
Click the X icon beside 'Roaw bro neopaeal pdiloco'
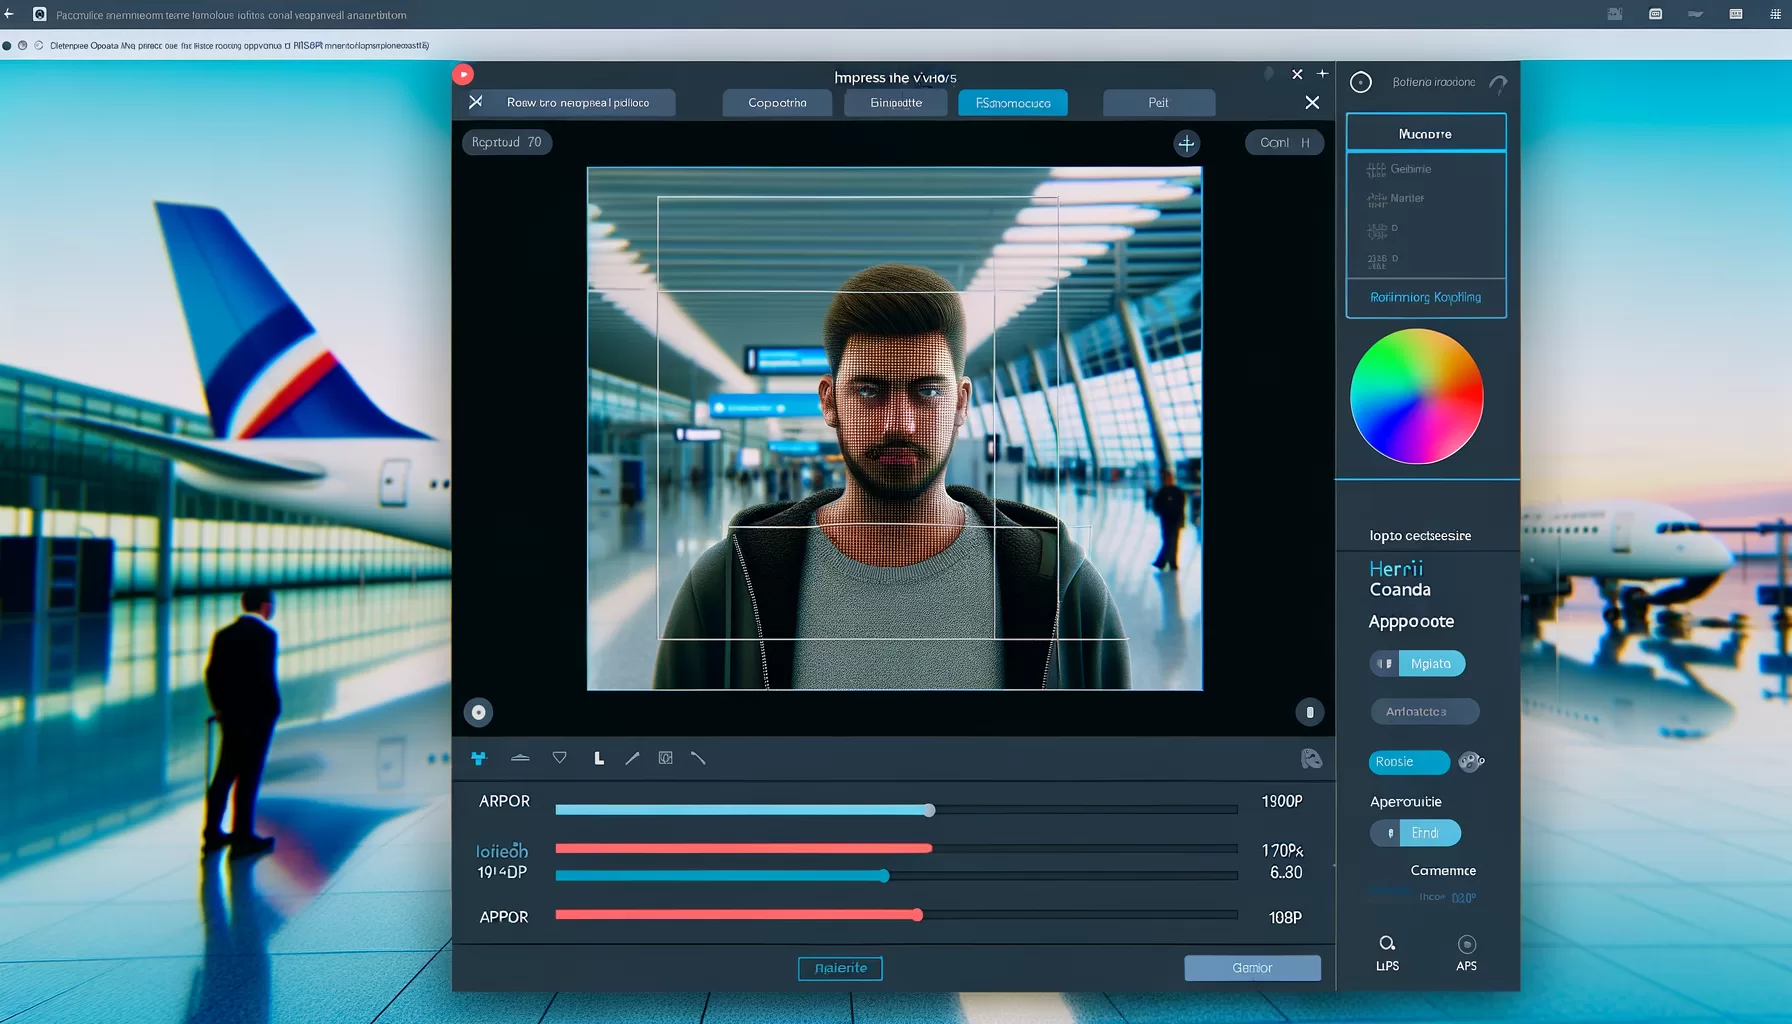click(x=476, y=102)
